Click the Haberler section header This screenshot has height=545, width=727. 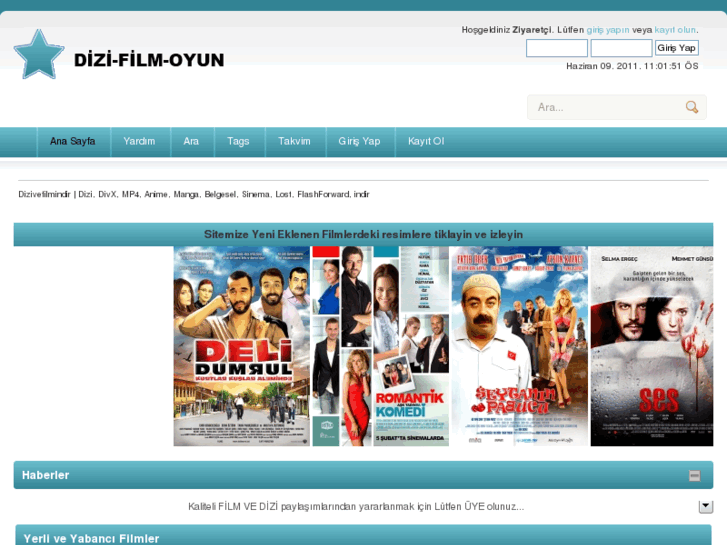(x=364, y=475)
